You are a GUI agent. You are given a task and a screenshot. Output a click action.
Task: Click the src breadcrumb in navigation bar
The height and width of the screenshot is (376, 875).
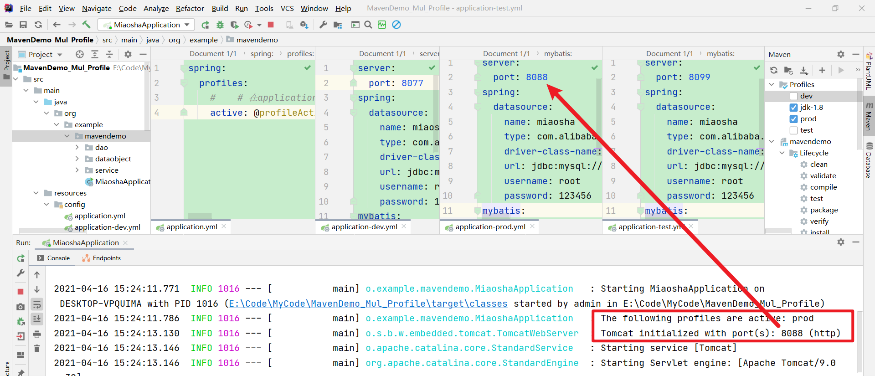[x=107, y=40]
